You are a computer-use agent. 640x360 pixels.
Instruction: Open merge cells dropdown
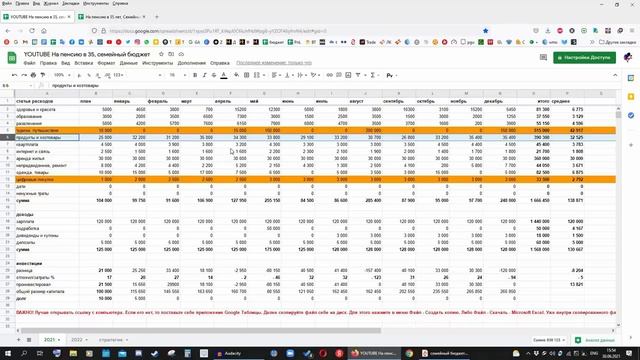tap(259, 75)
